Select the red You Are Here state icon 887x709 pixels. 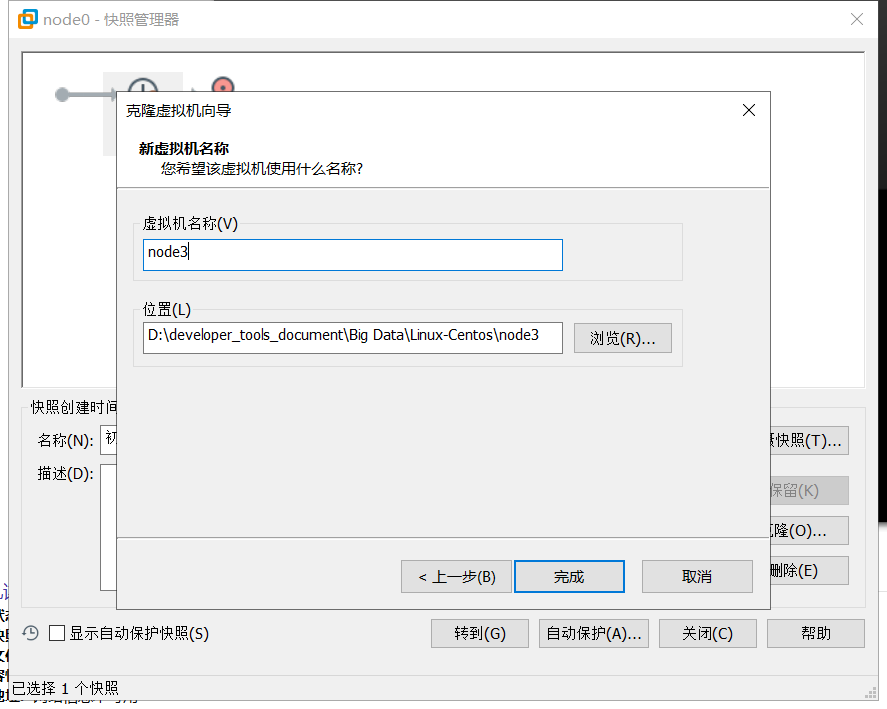point(222,87)
